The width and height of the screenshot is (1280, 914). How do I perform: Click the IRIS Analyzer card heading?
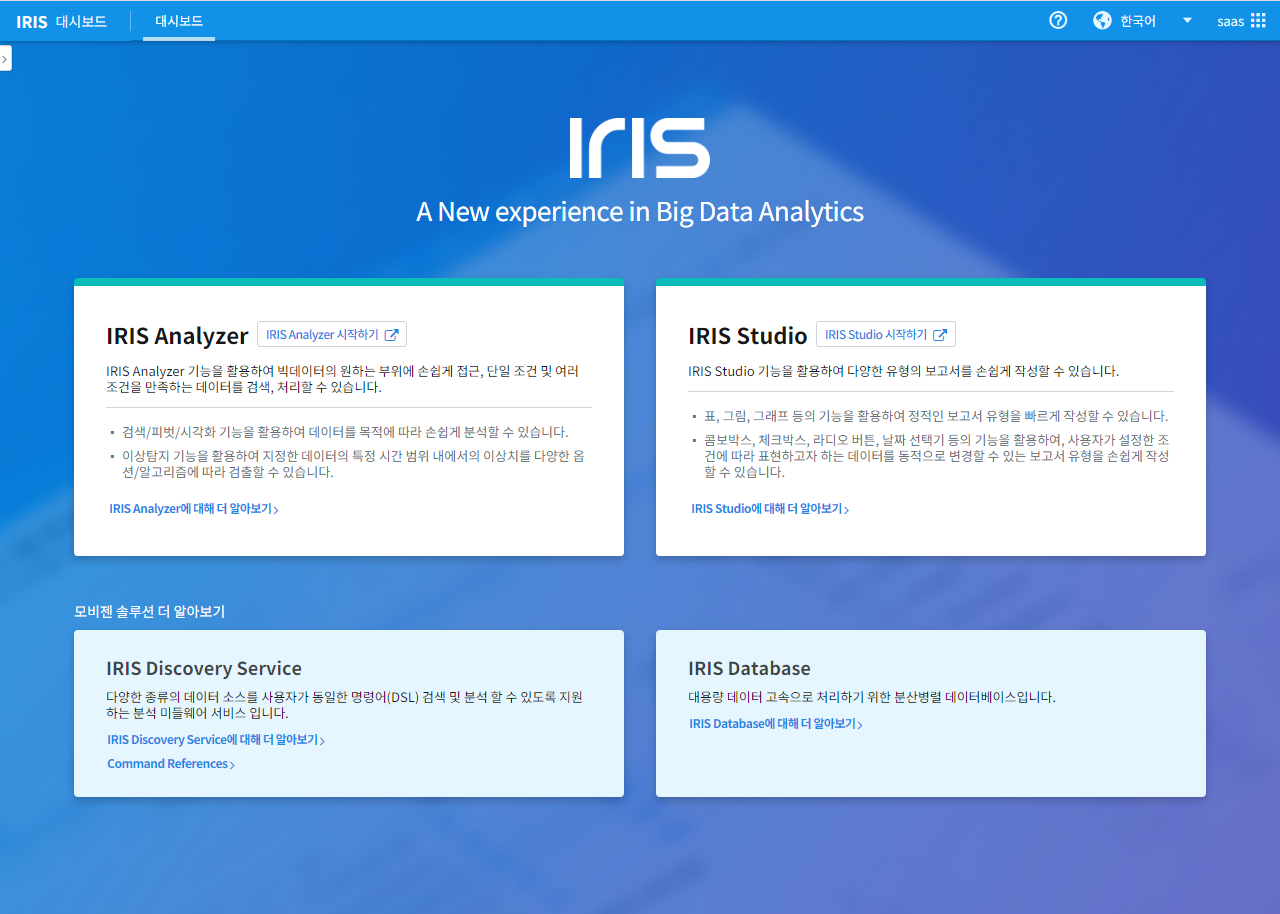pyautogui.click(x=177, y=336)
